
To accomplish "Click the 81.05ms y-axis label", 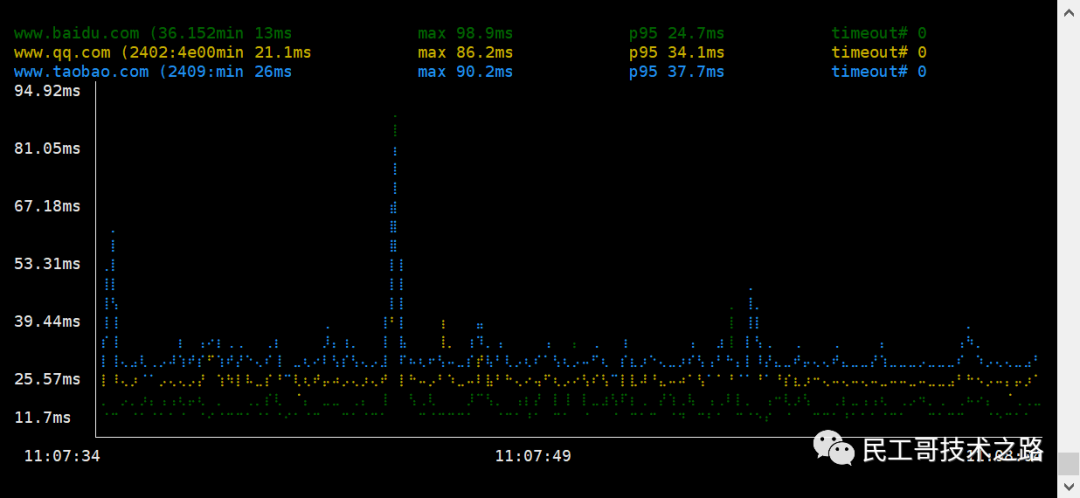I will [x=48, y=149].
